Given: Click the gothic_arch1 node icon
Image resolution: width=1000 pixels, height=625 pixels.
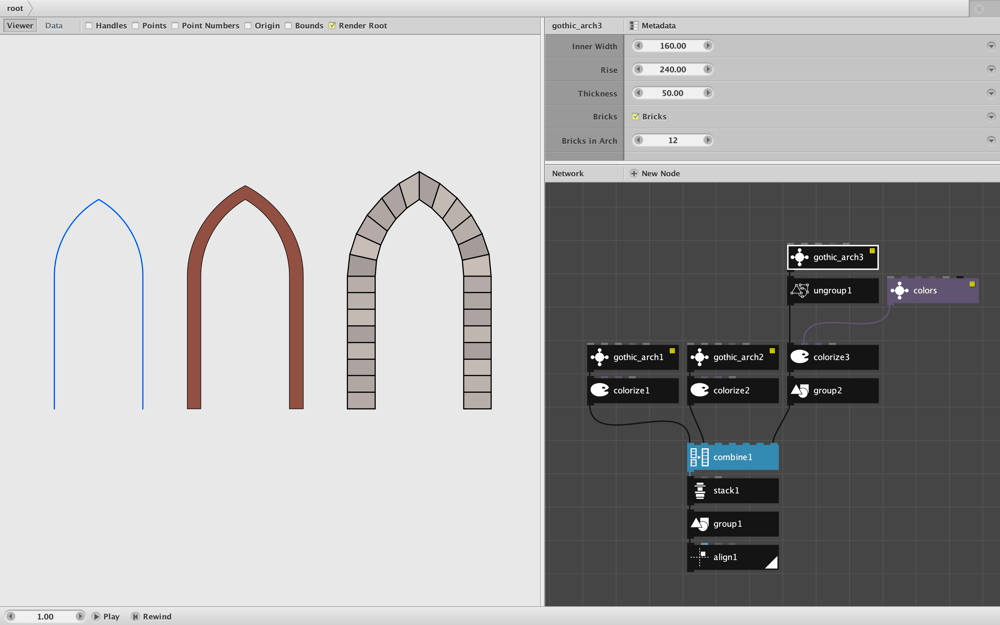Looking at the screenshot, I should tap(599, 357).
